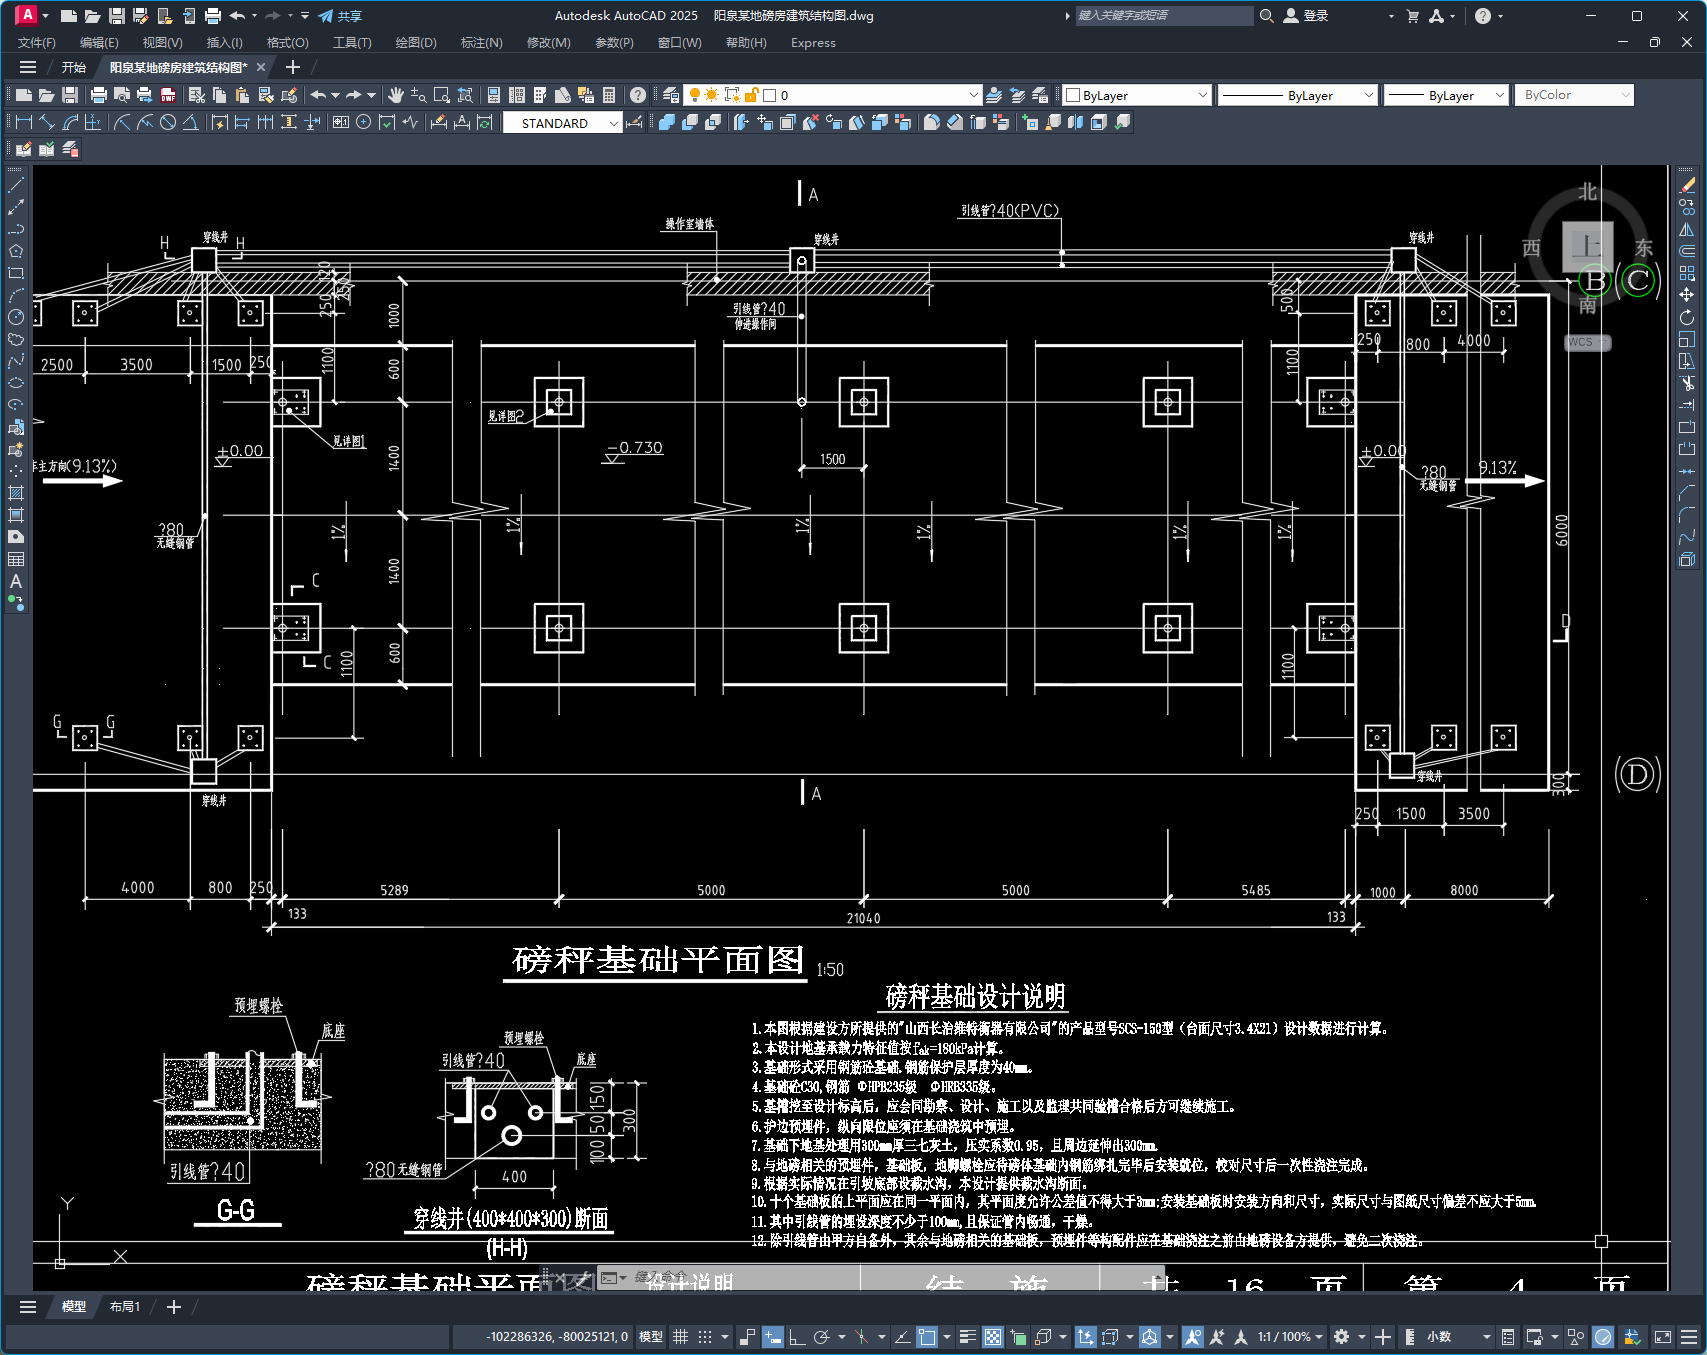The height and width of the screenshot is (1355, 1707).
Task: Open the 标注(N) menu
Action: coord(481,43)
